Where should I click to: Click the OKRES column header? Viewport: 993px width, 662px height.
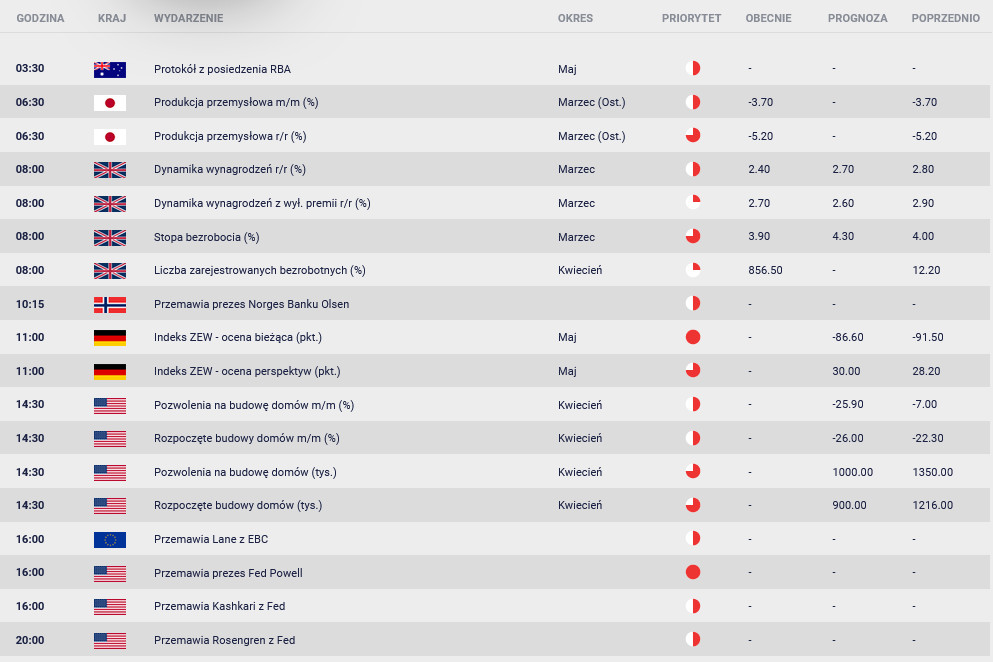575,18
